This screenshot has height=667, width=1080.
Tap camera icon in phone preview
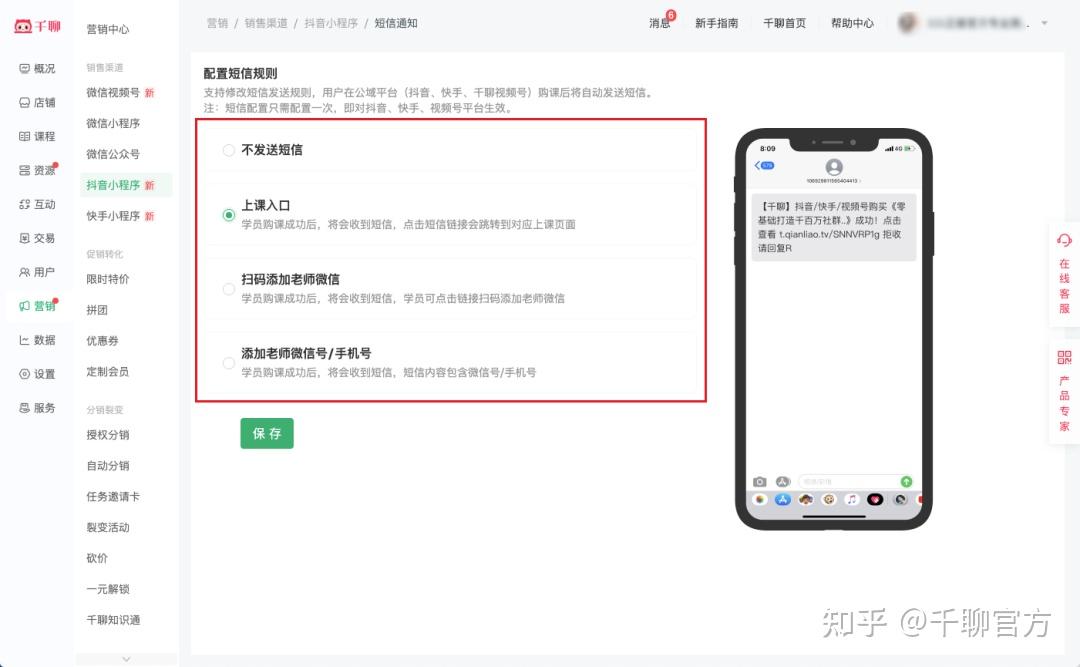pos(760,482)
